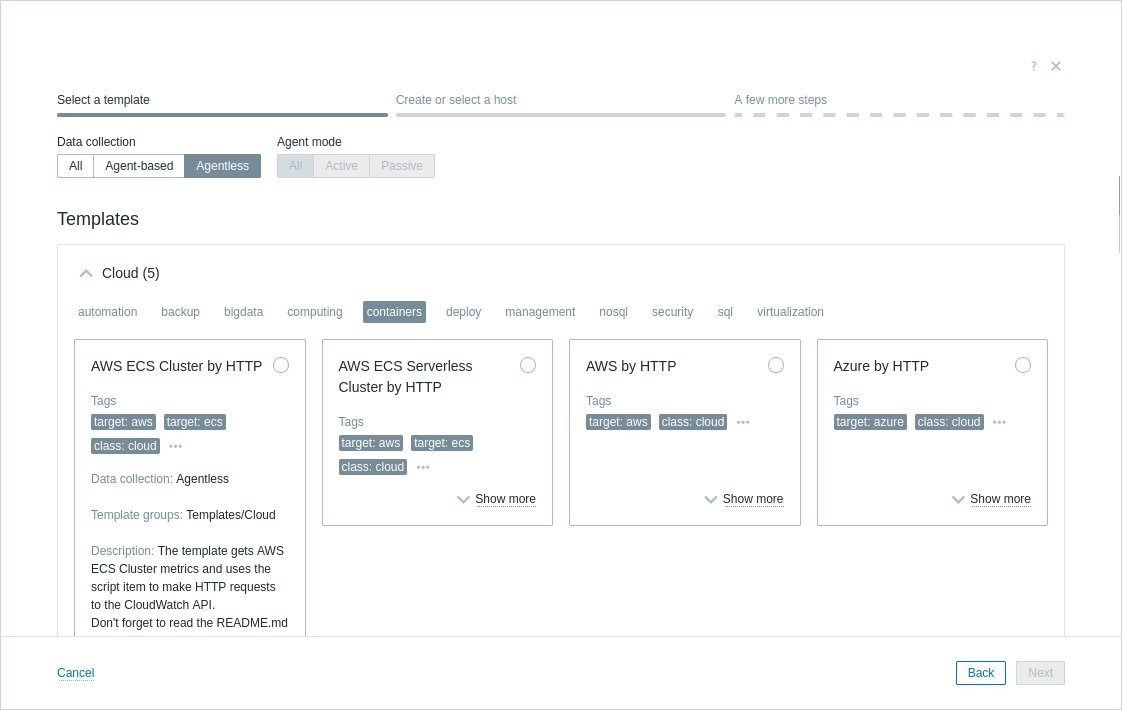Filter templates by security subclass
The height and width of the screenshot is (710, 1122).
coord(673,312)
